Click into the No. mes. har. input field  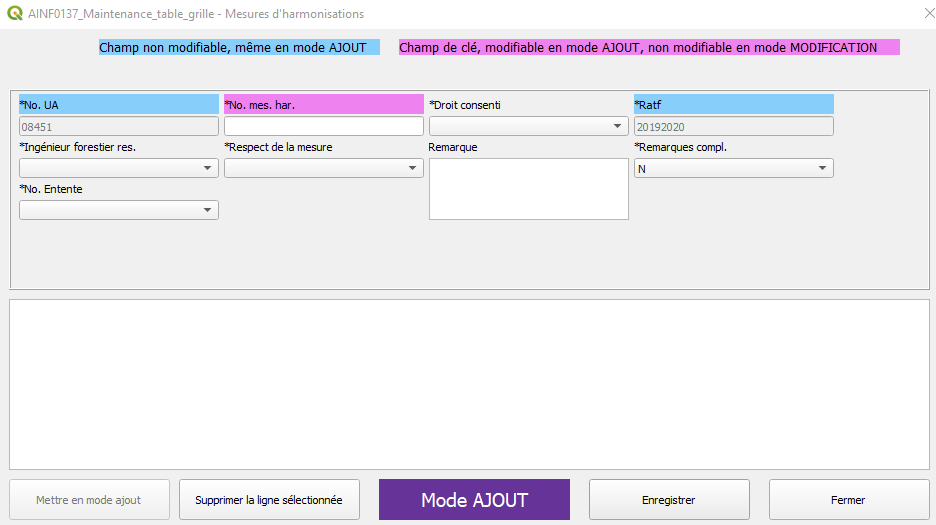(x=324, y=126)
